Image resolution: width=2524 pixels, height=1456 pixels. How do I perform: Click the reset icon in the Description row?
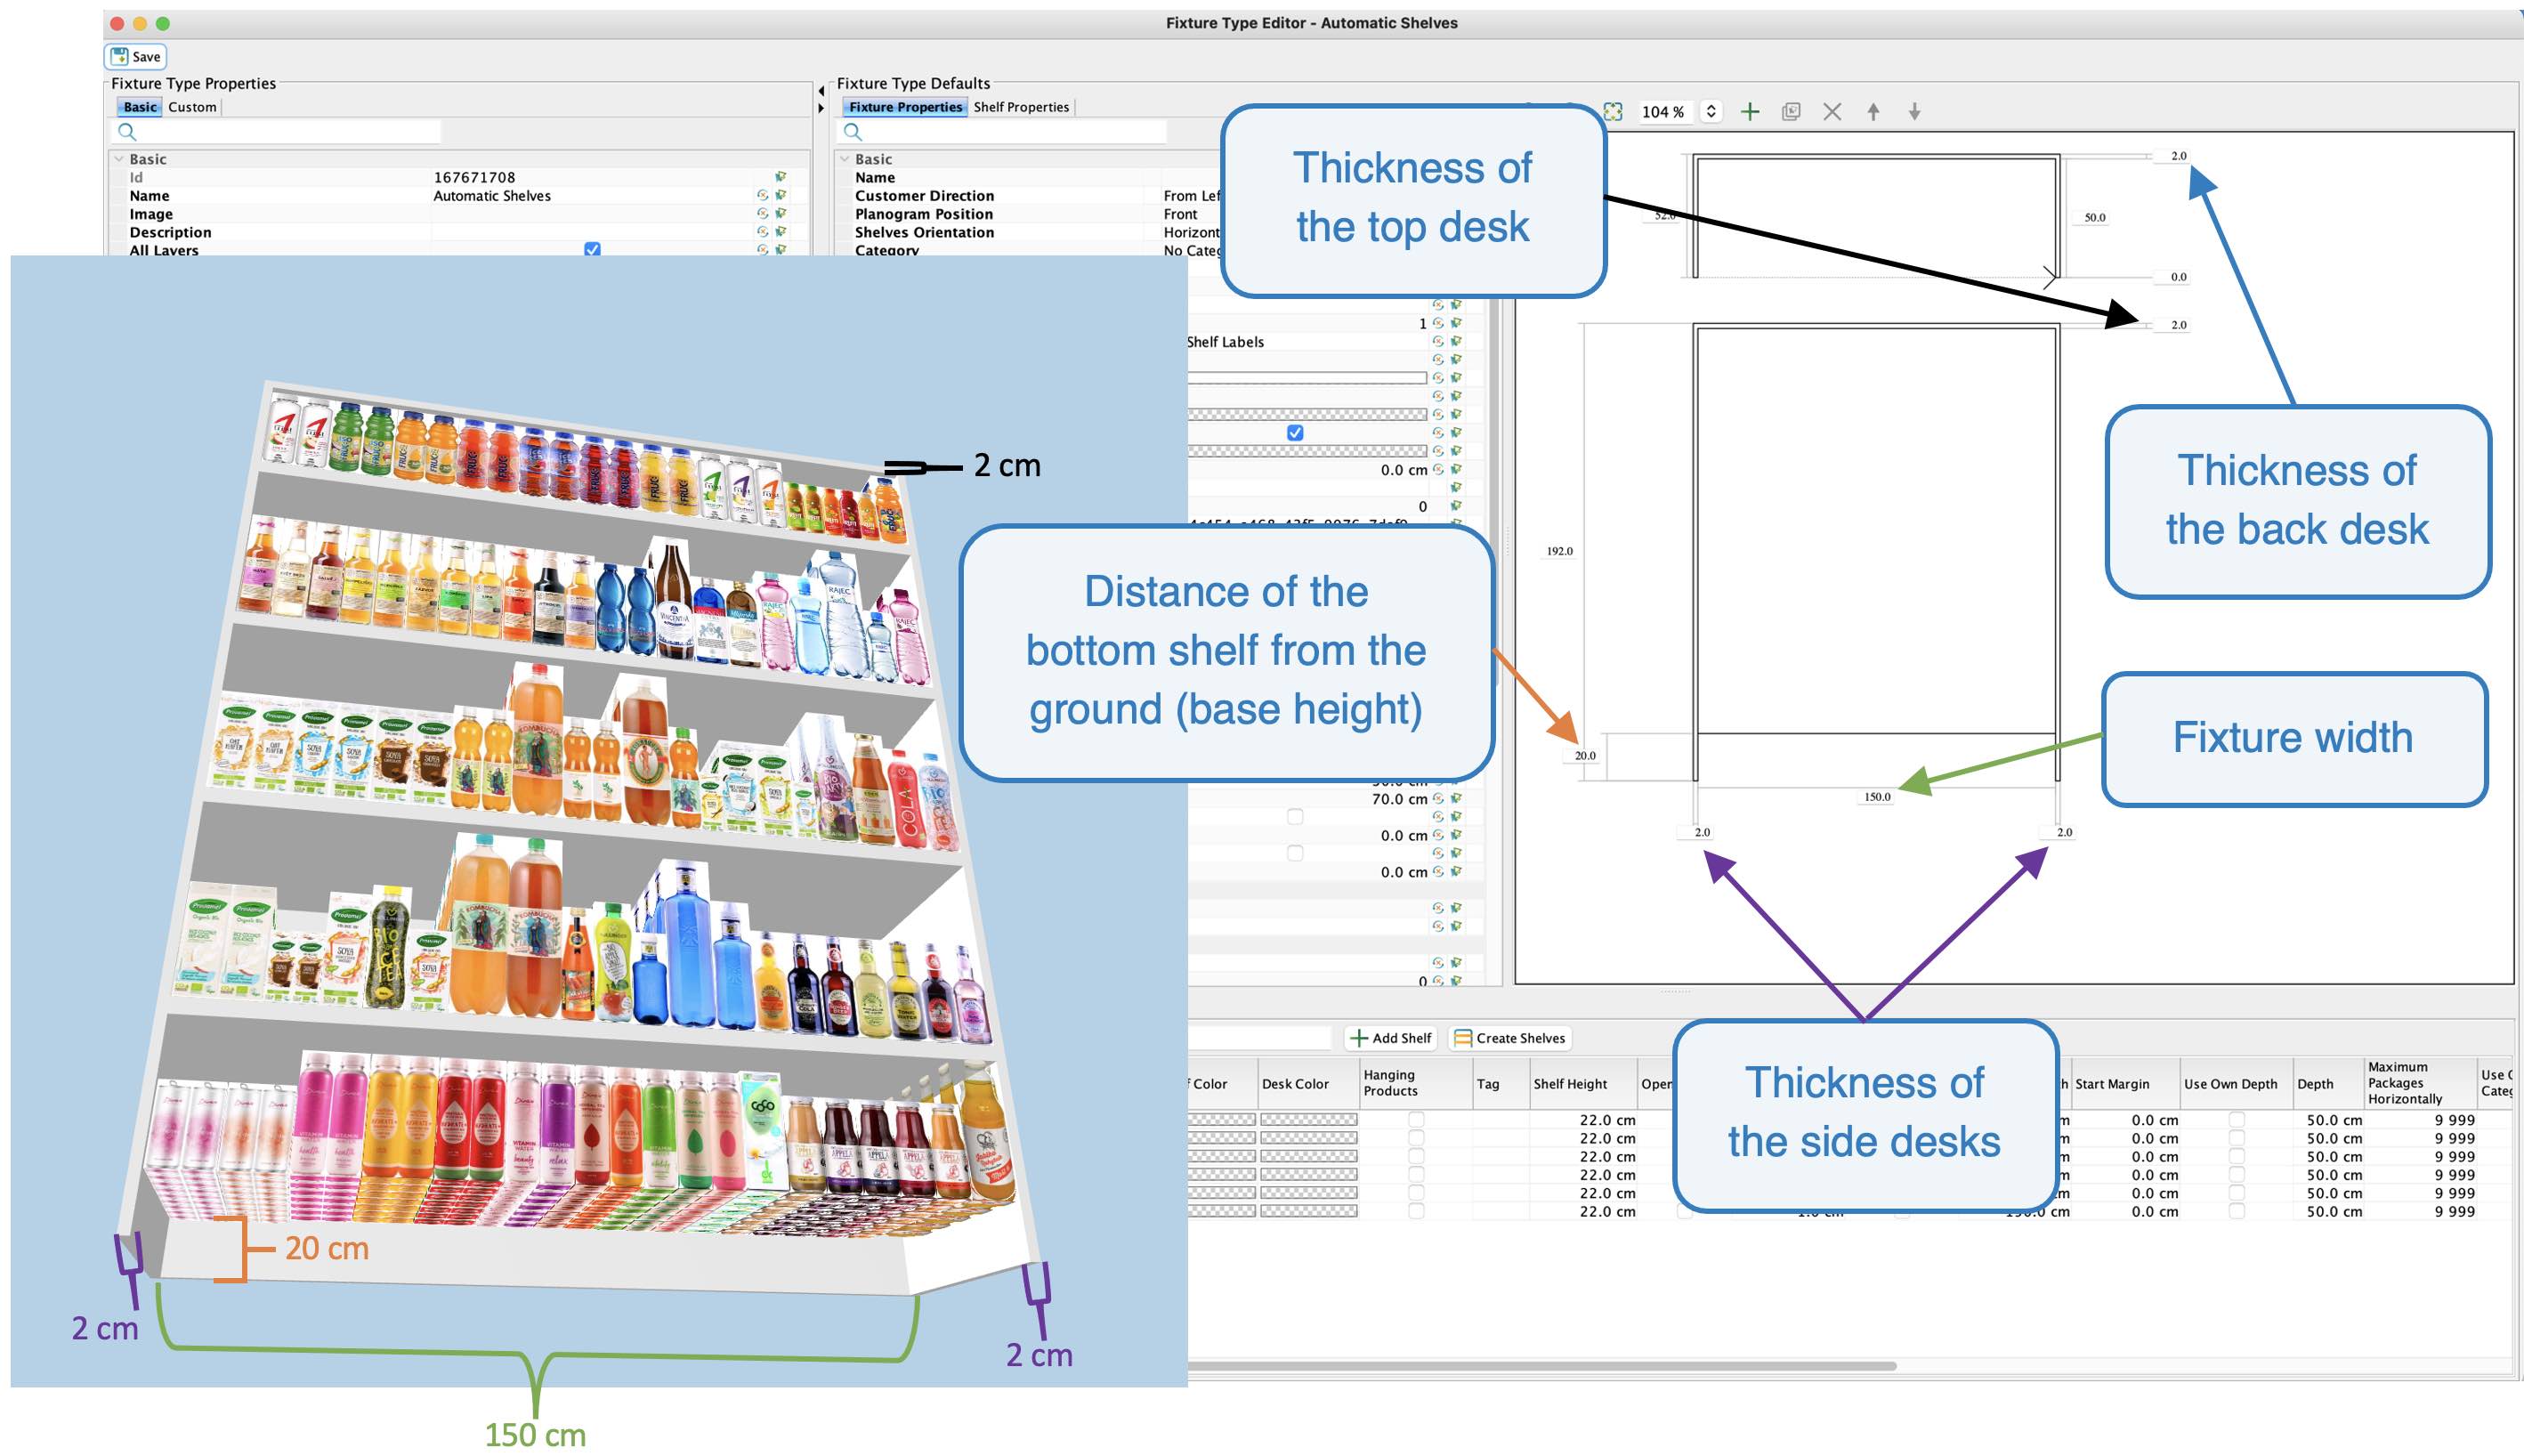(x=763, y=232)
